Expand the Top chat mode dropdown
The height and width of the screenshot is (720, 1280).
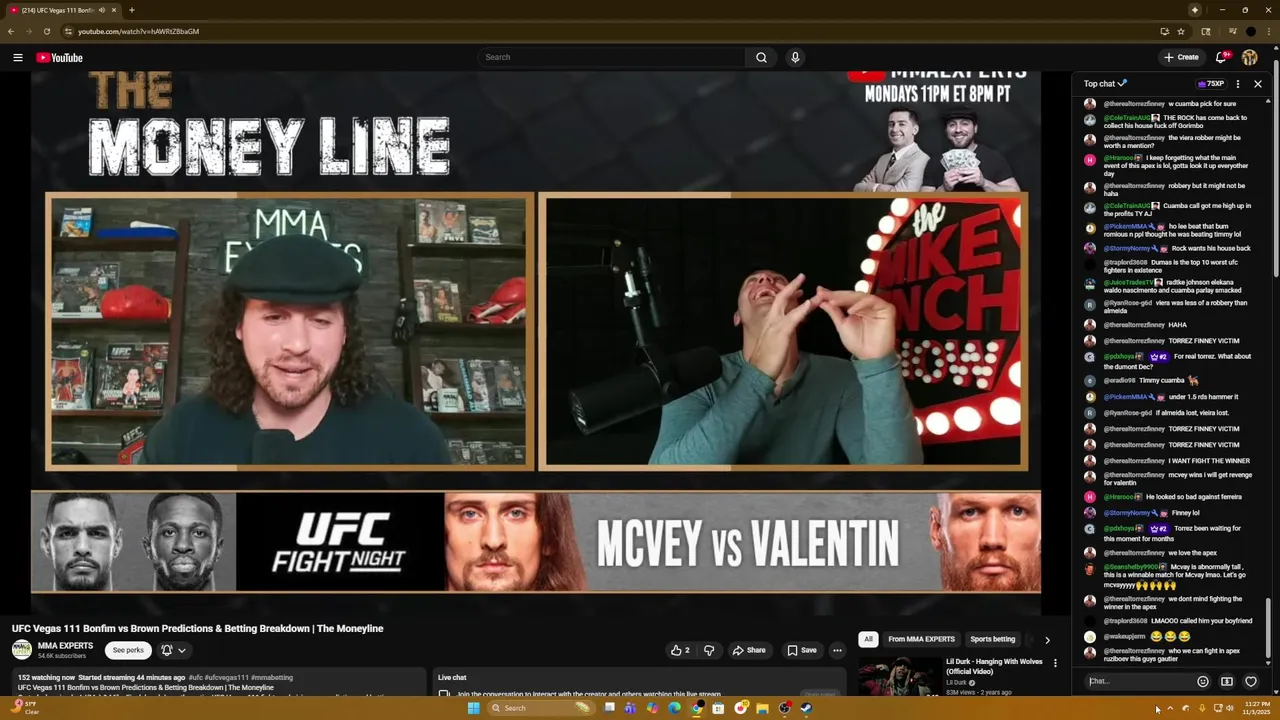[1105, 84]
